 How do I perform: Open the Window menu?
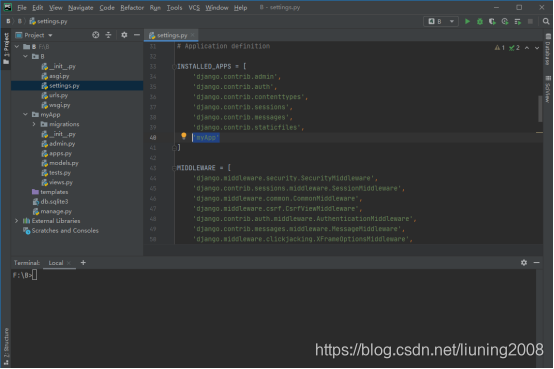click(x=217, y=7)
